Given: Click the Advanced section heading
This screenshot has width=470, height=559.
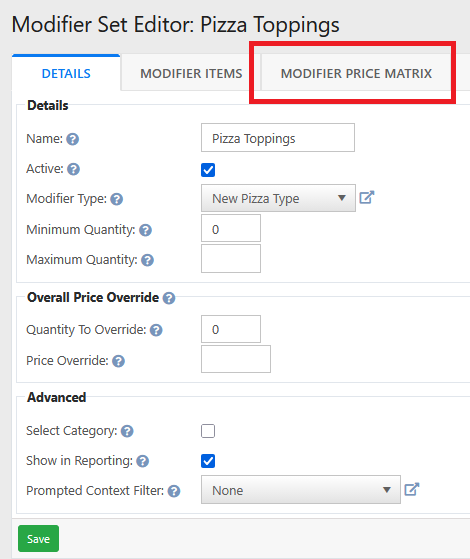Looking at the screenshot, I should pyautogui.click(x=57, y=397).
